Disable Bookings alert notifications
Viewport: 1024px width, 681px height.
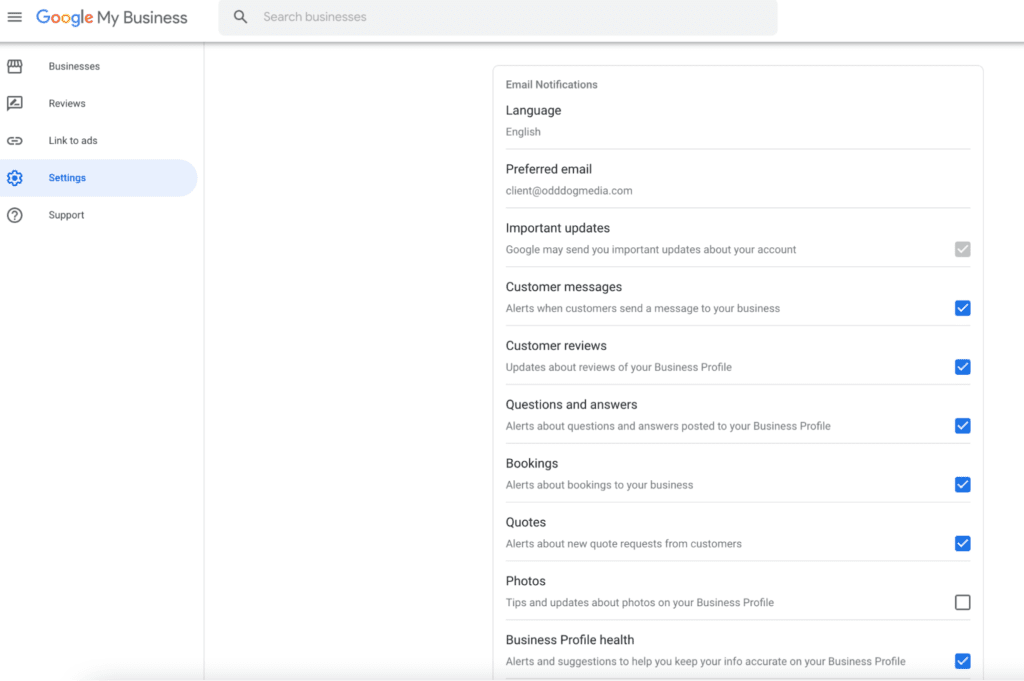pos(962,484)
